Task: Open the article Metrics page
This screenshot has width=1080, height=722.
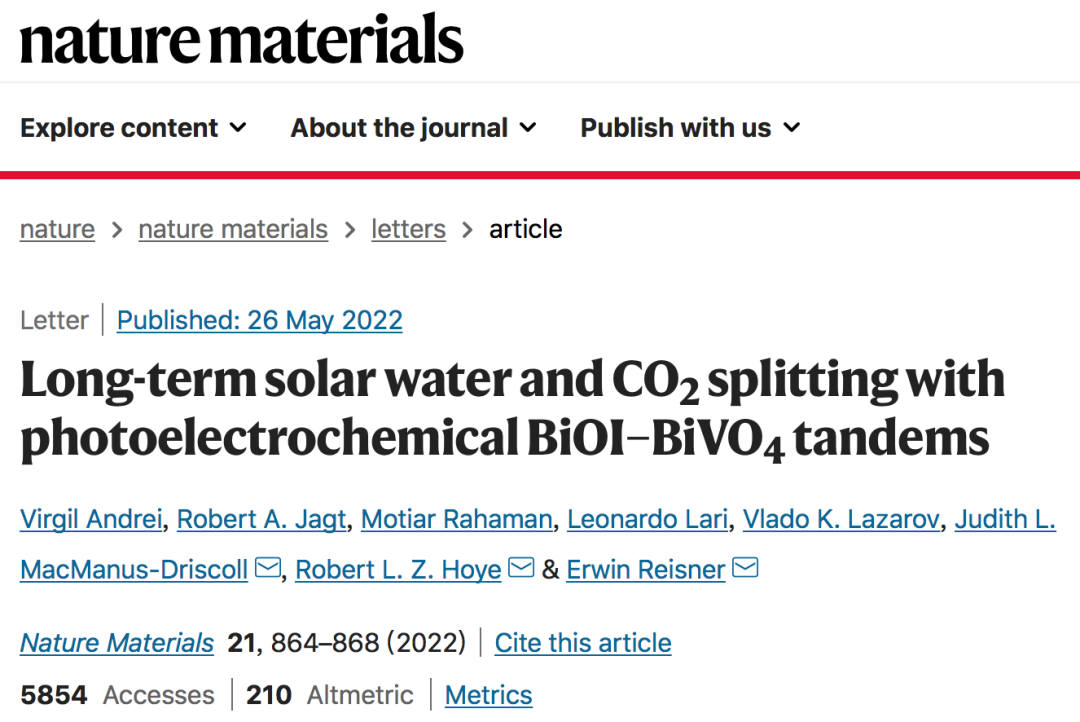Action: coord(488,695)
